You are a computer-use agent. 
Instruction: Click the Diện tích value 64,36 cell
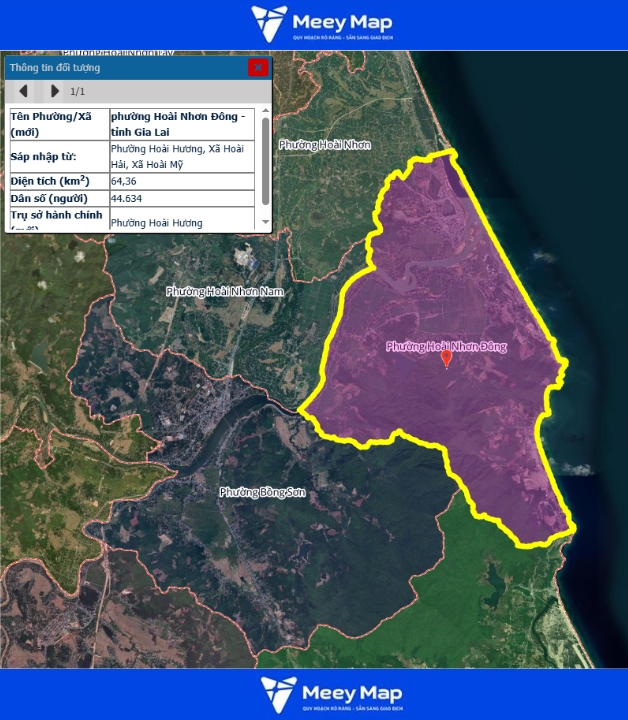coord(182,181)
